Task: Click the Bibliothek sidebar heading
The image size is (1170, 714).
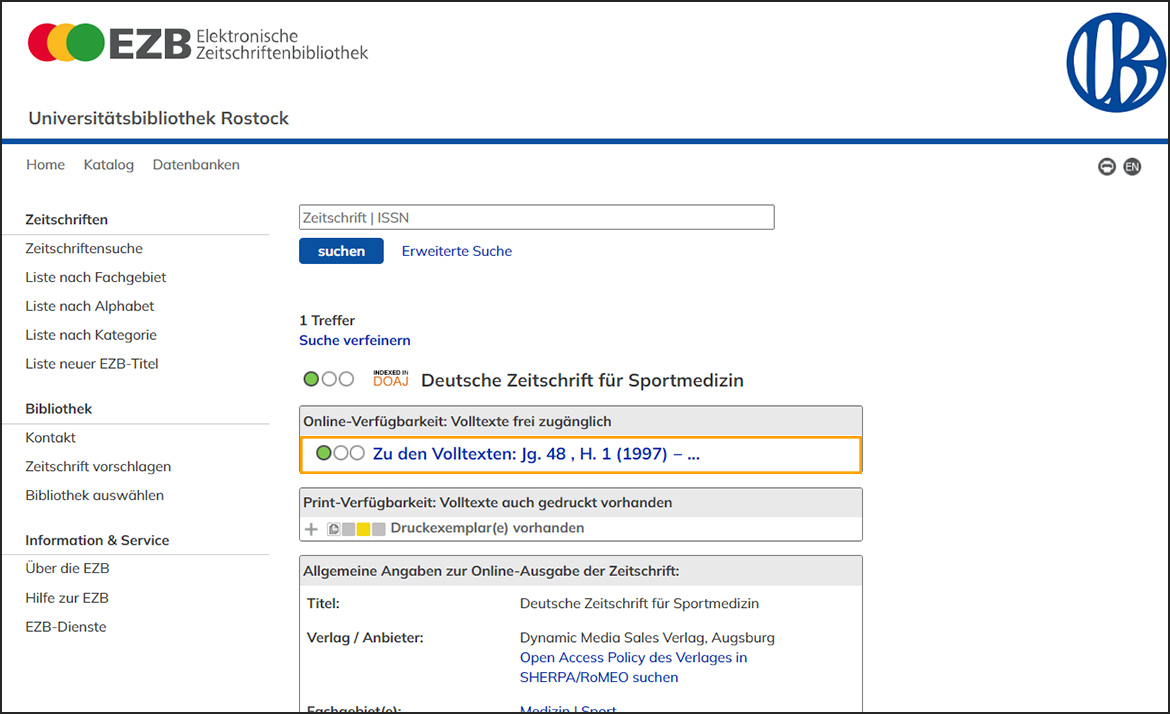Action: pos(58,409)
